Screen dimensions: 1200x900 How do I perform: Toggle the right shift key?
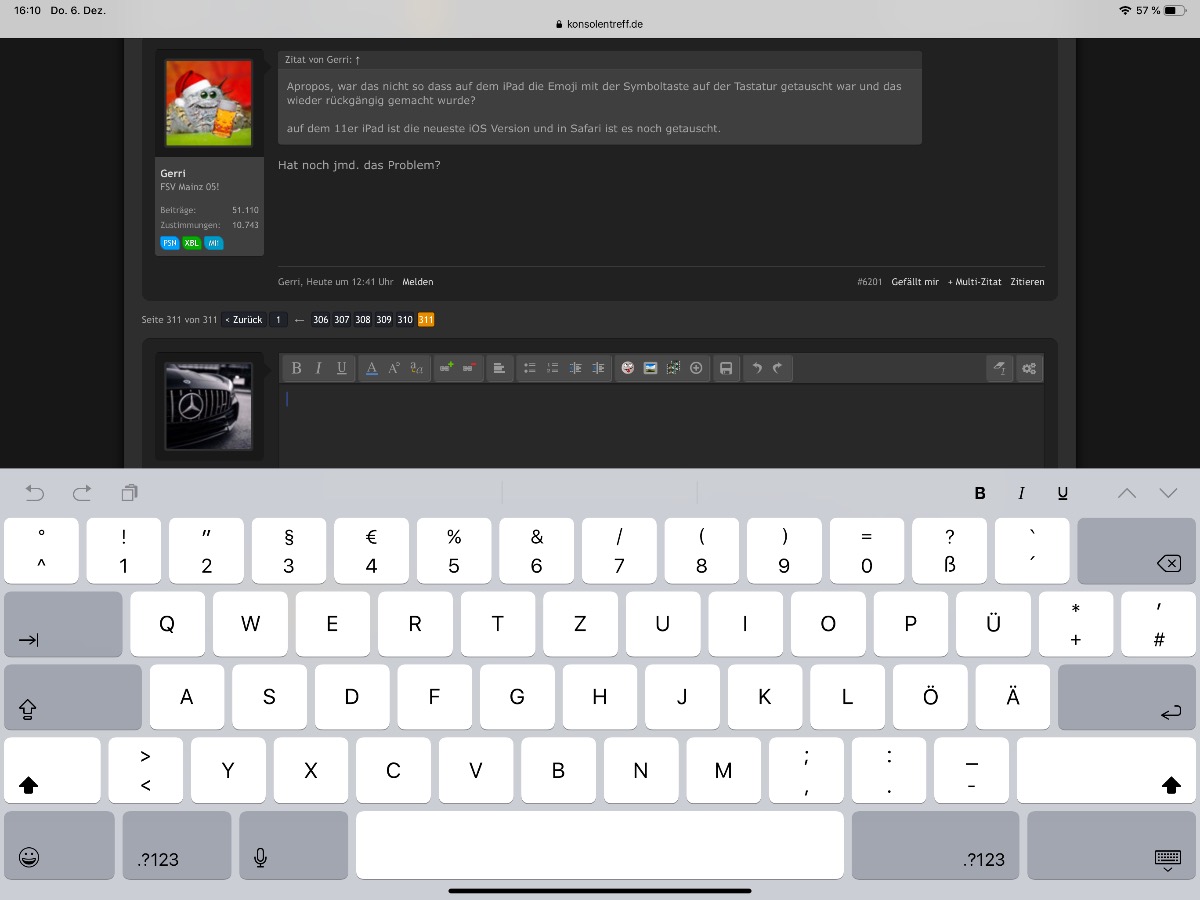tap(1106, 771)
